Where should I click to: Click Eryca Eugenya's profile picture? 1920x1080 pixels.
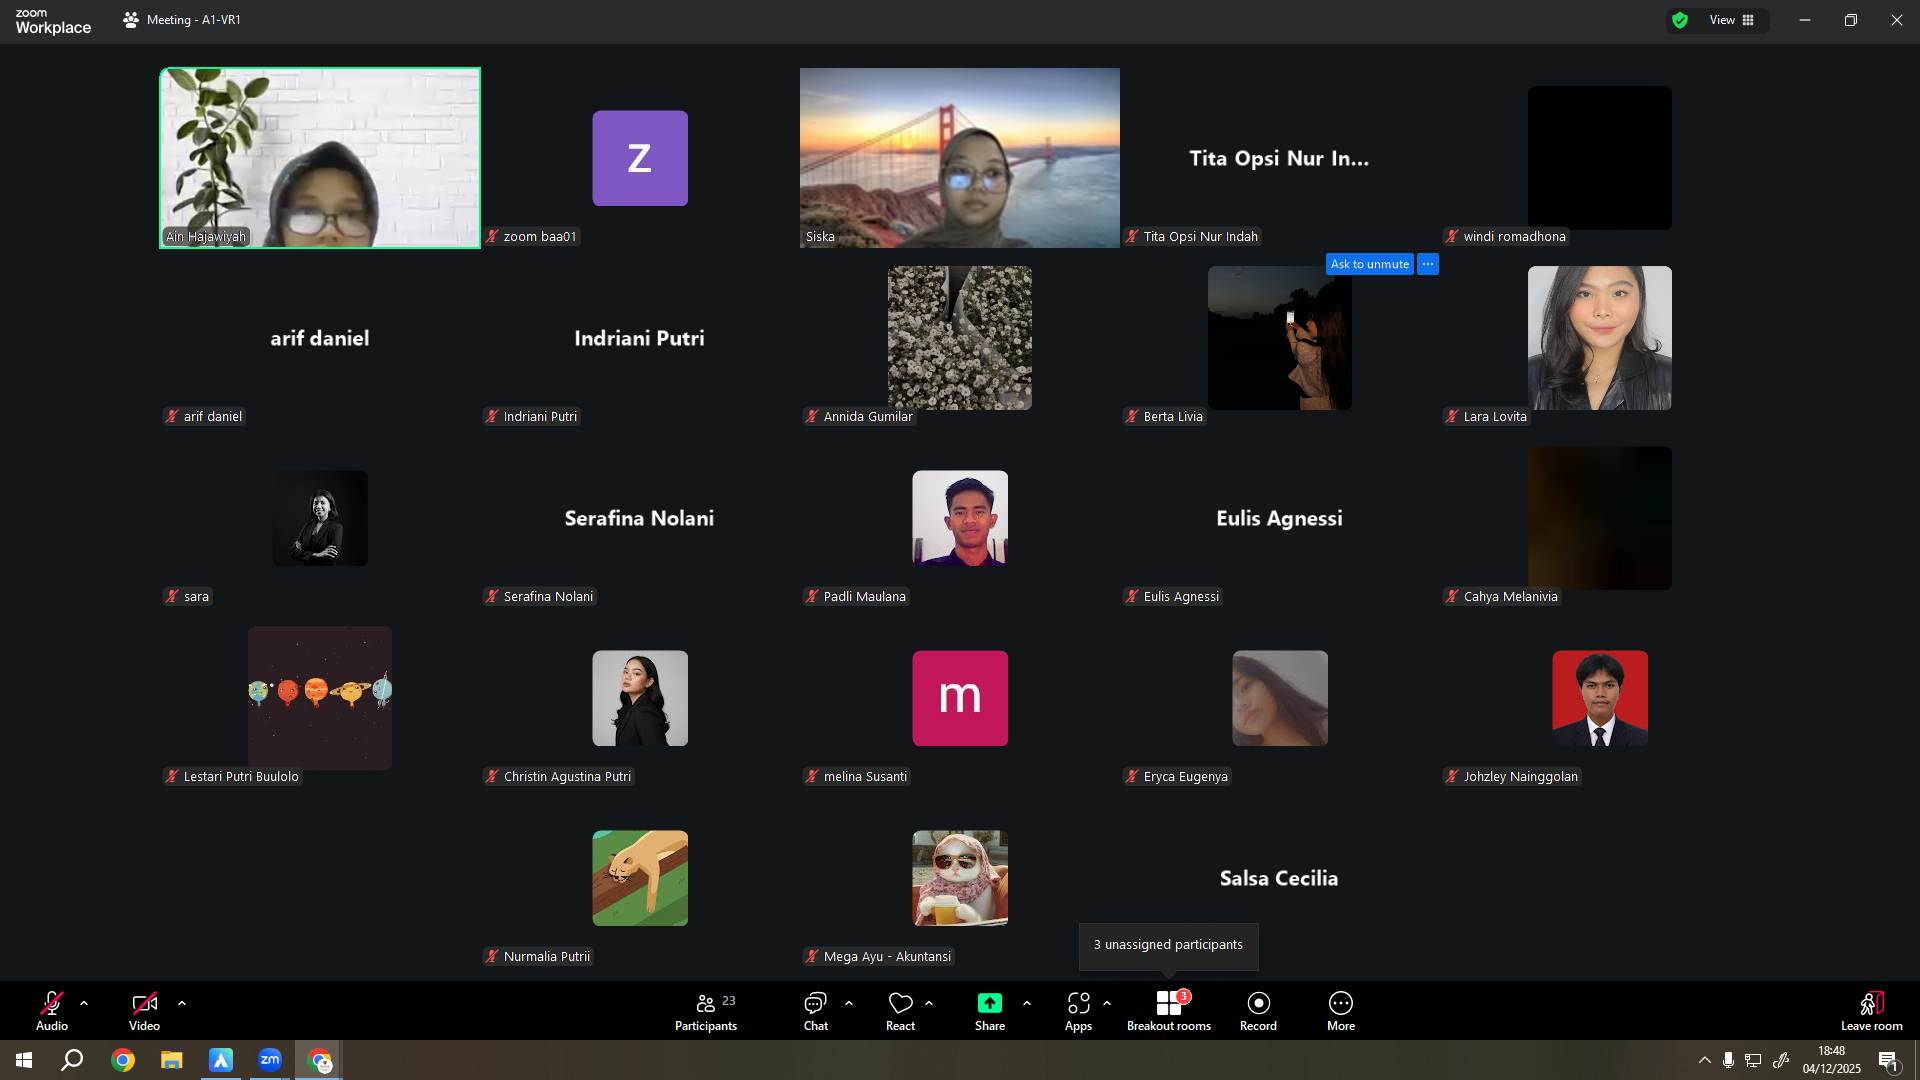(x=1280, y=698)
